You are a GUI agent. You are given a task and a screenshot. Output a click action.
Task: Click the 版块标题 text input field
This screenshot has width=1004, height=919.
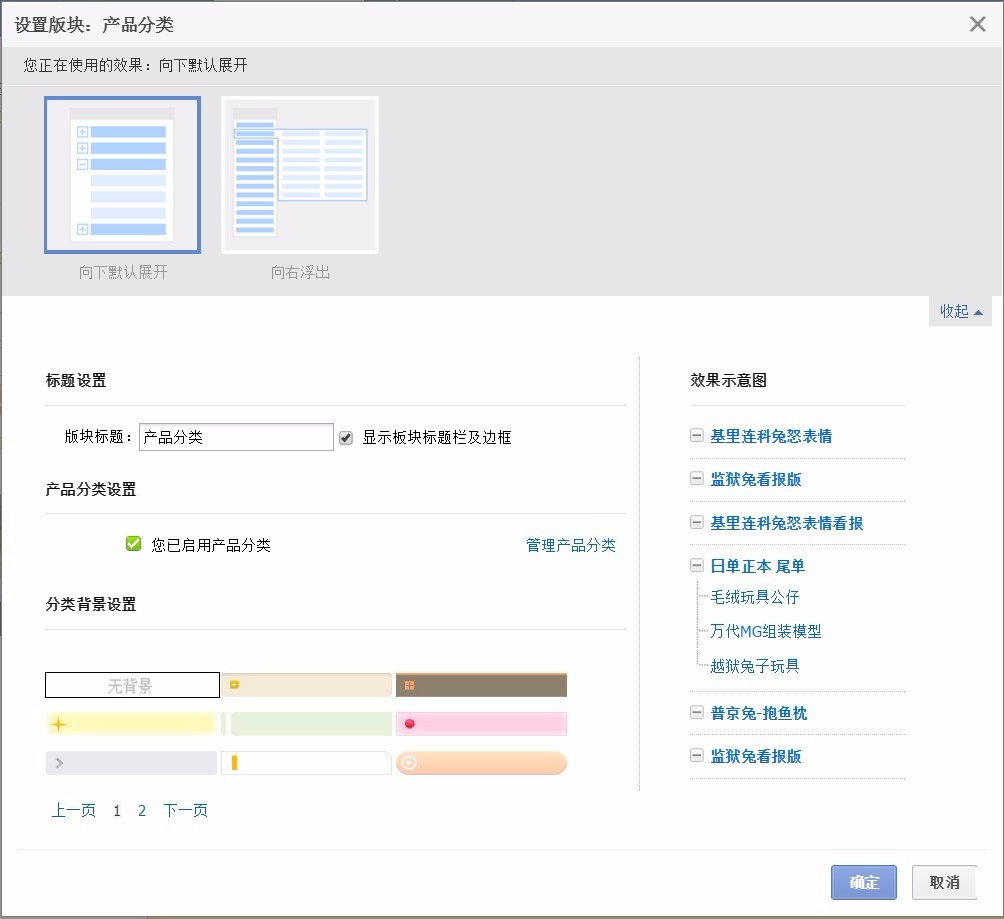point(236,436)
